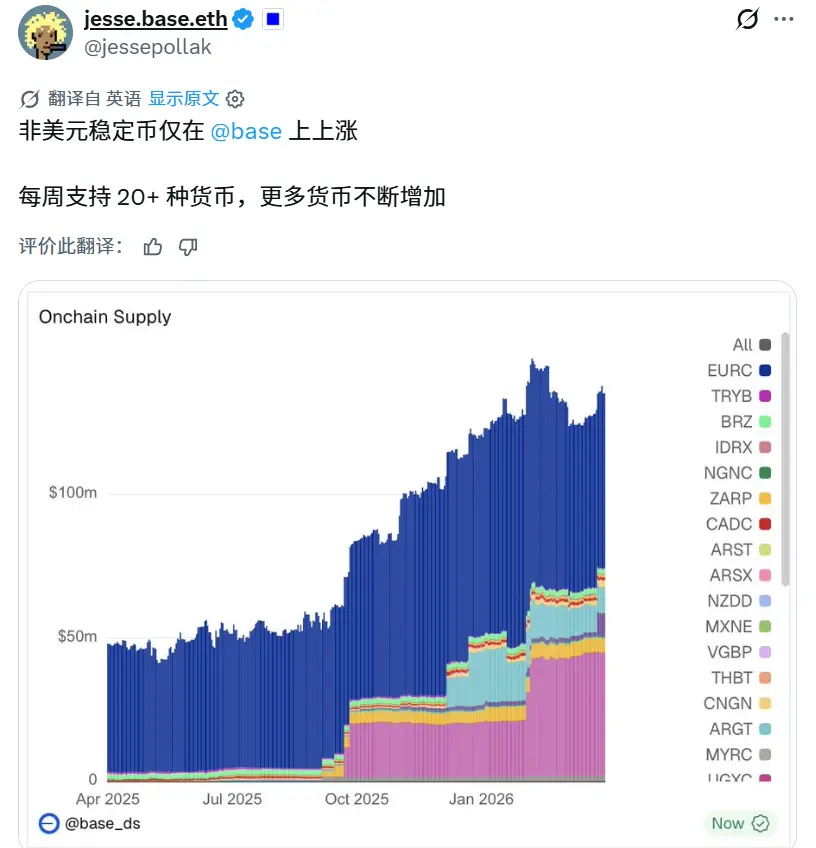Rate translation with thumbs down

tap(188, 247)
